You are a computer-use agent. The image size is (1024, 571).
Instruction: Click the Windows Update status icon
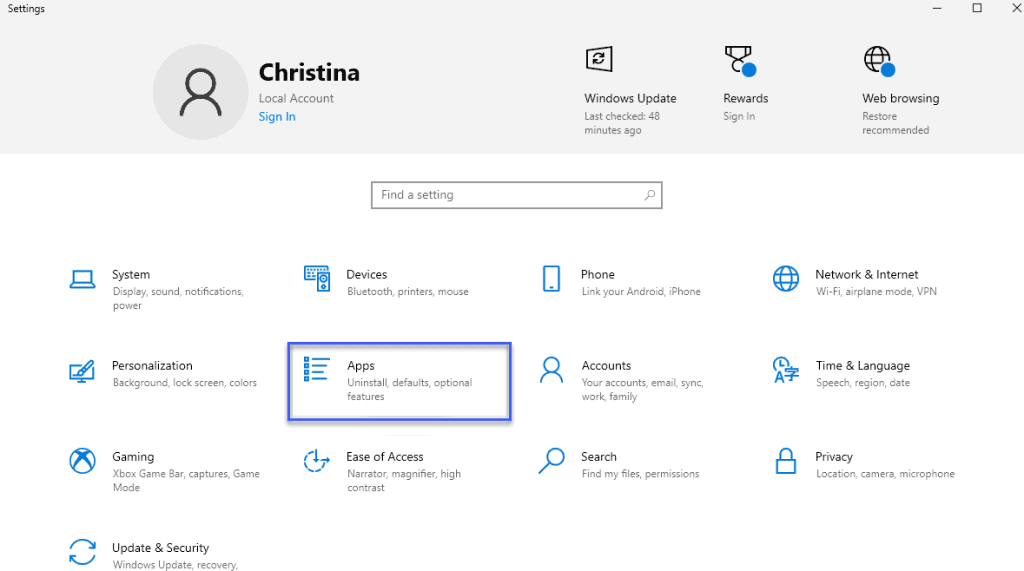(599, 59)
